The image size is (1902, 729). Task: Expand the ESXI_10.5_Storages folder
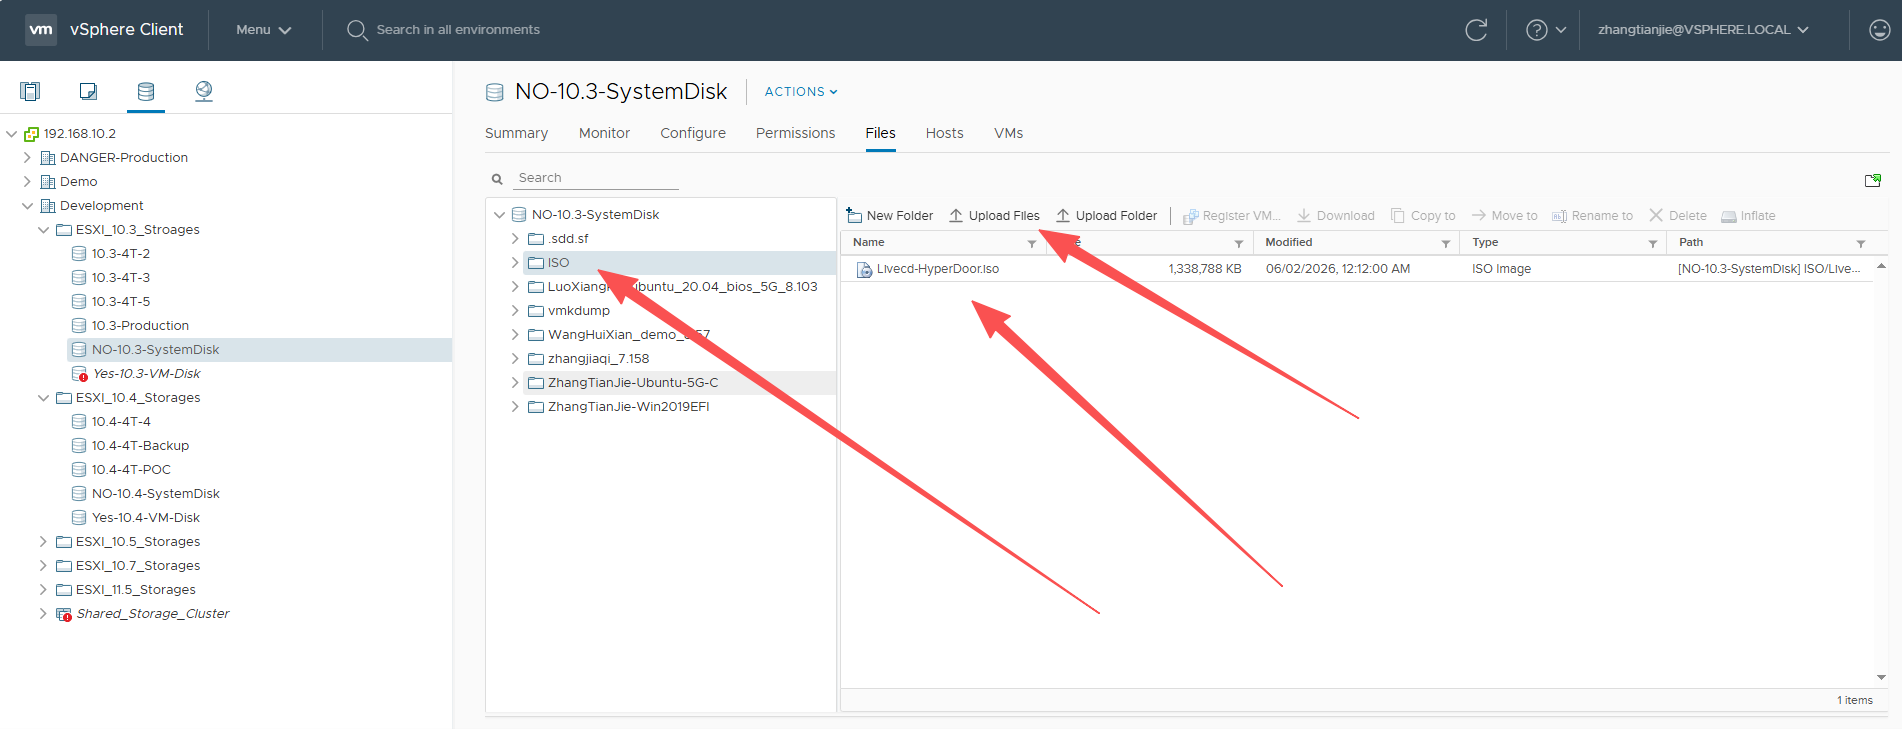pos(43,541)
